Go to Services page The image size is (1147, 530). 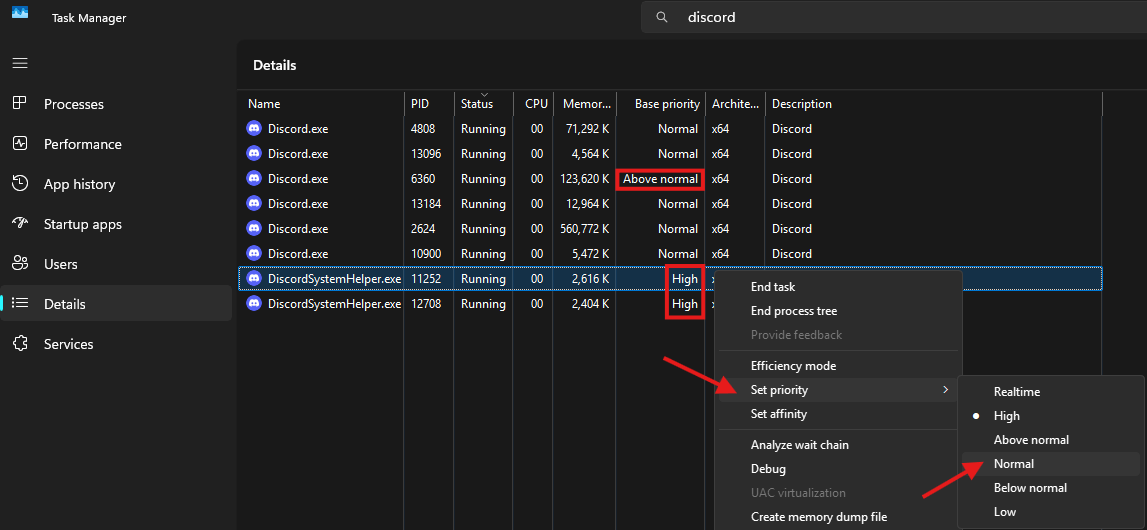pos(116,344)
